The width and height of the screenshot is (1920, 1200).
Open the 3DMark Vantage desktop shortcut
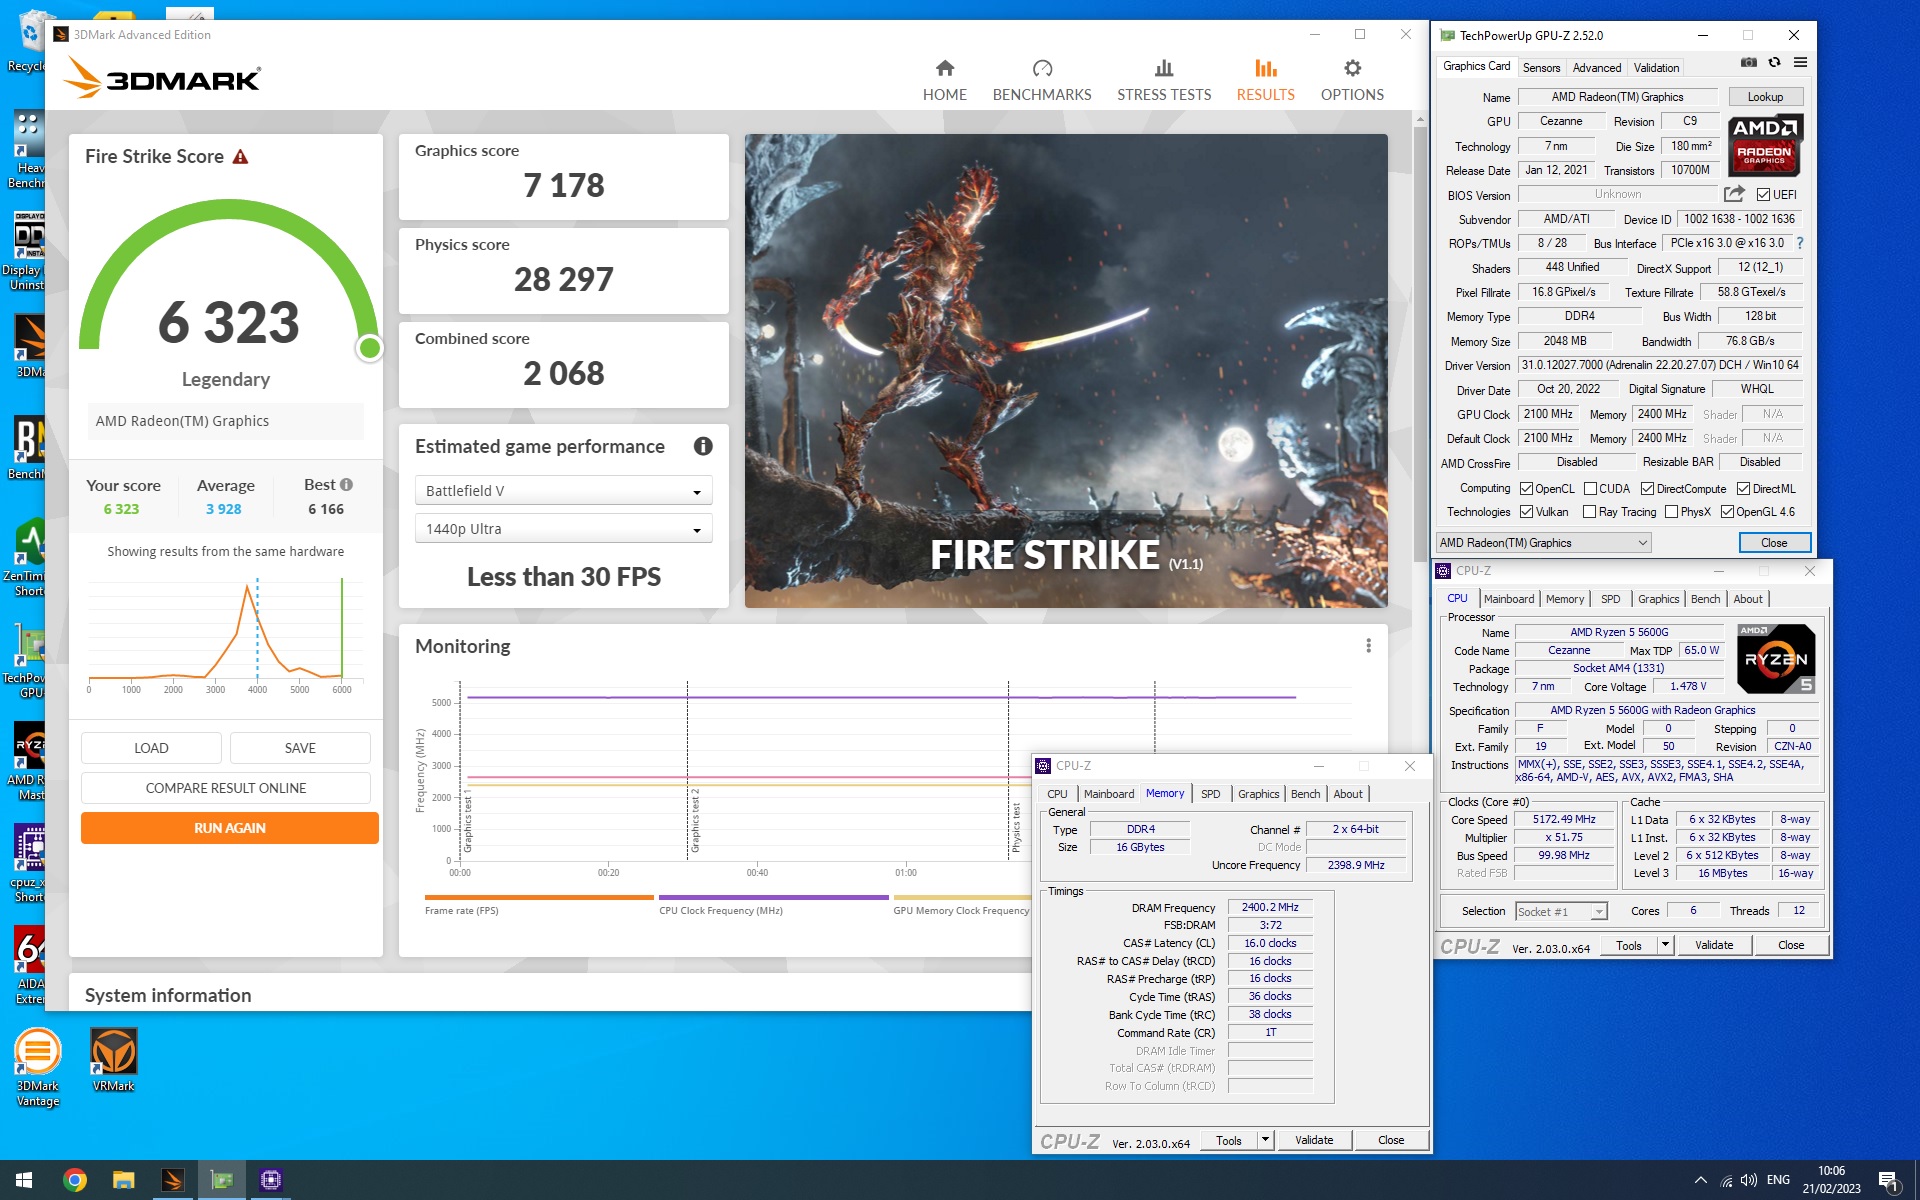38,1068
